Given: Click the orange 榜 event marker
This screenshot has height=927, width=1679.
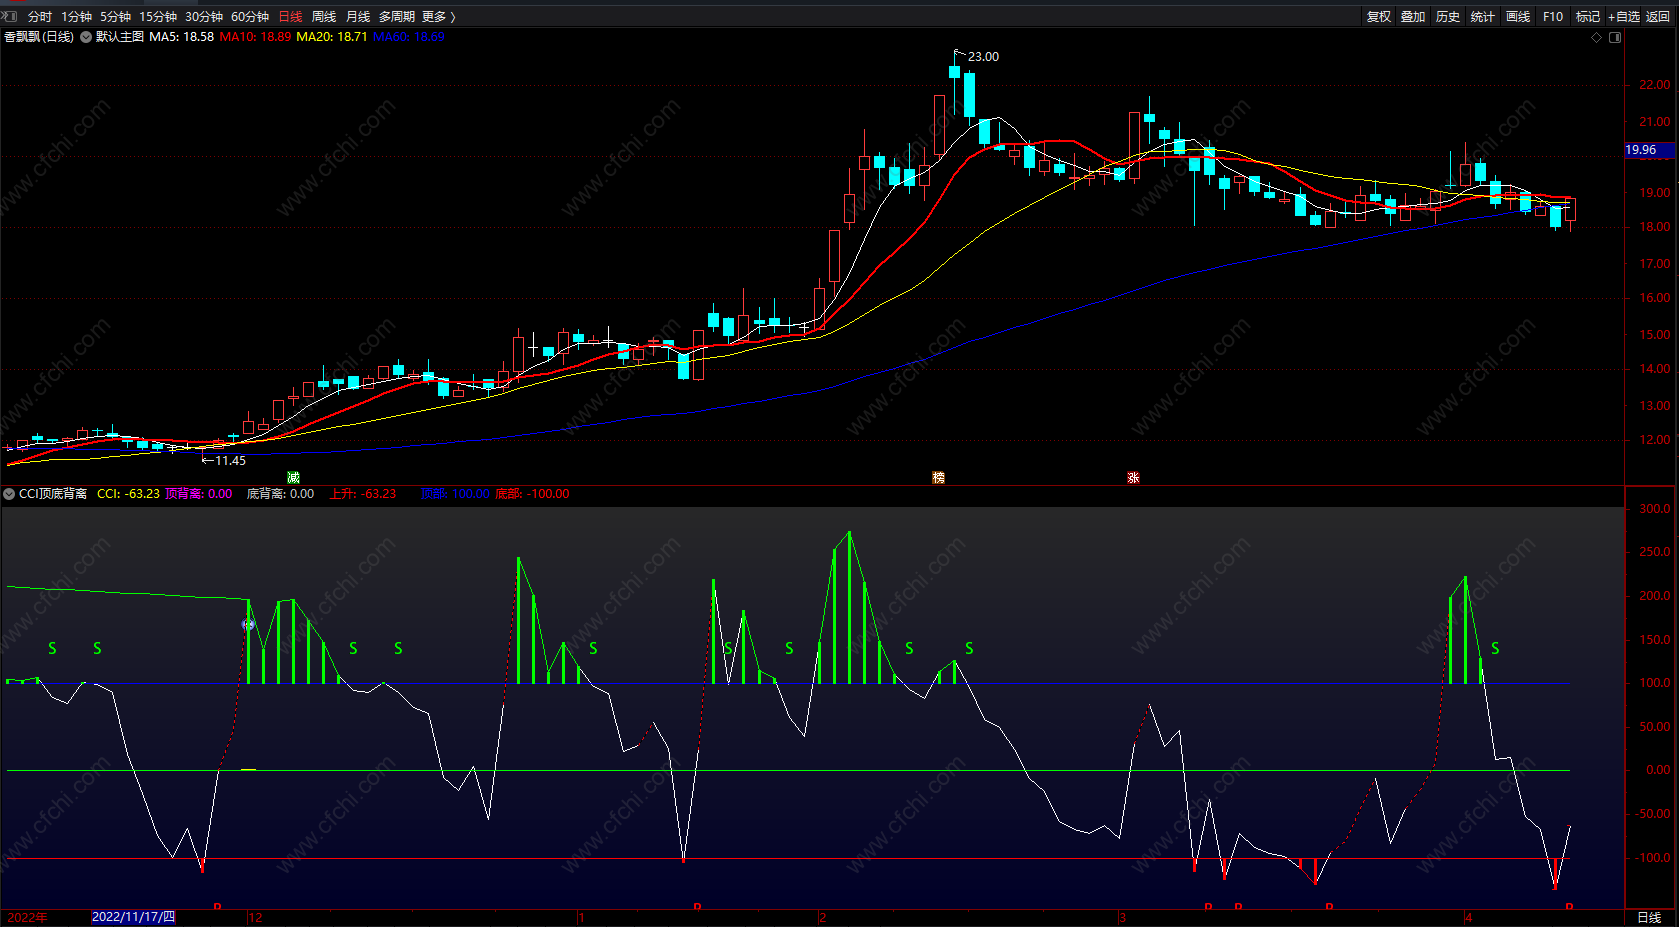Looking at the screenshot, I should (938, 478).
